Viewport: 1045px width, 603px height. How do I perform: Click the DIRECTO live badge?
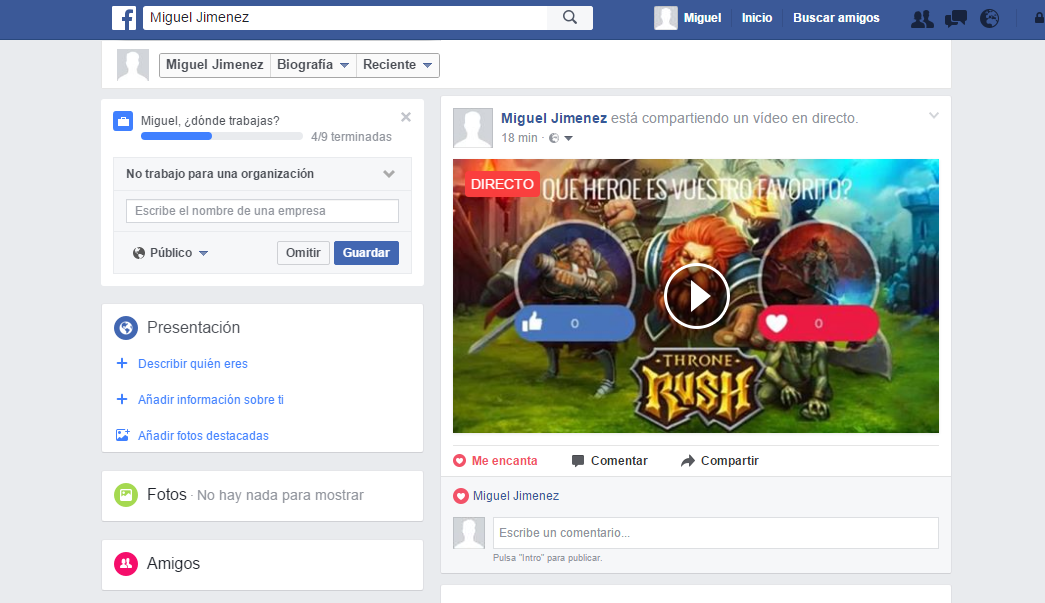[x=502, y=184]
